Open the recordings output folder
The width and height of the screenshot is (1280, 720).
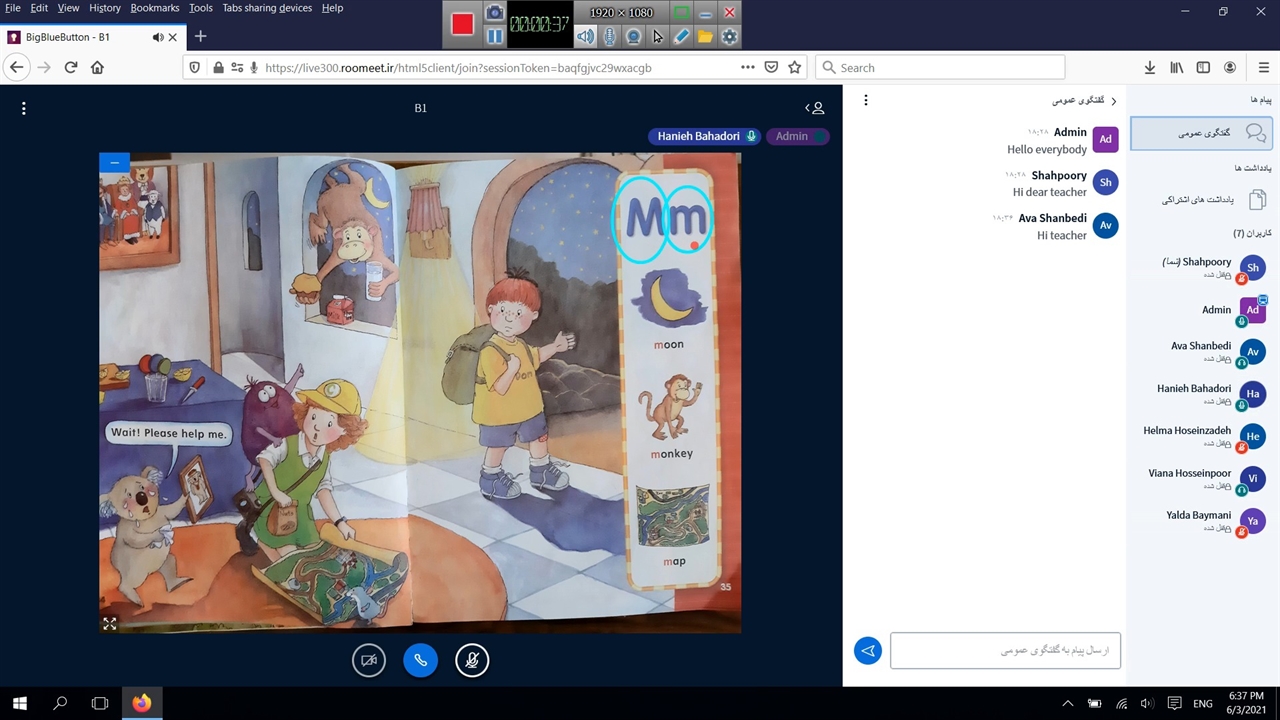pos(705,36)
